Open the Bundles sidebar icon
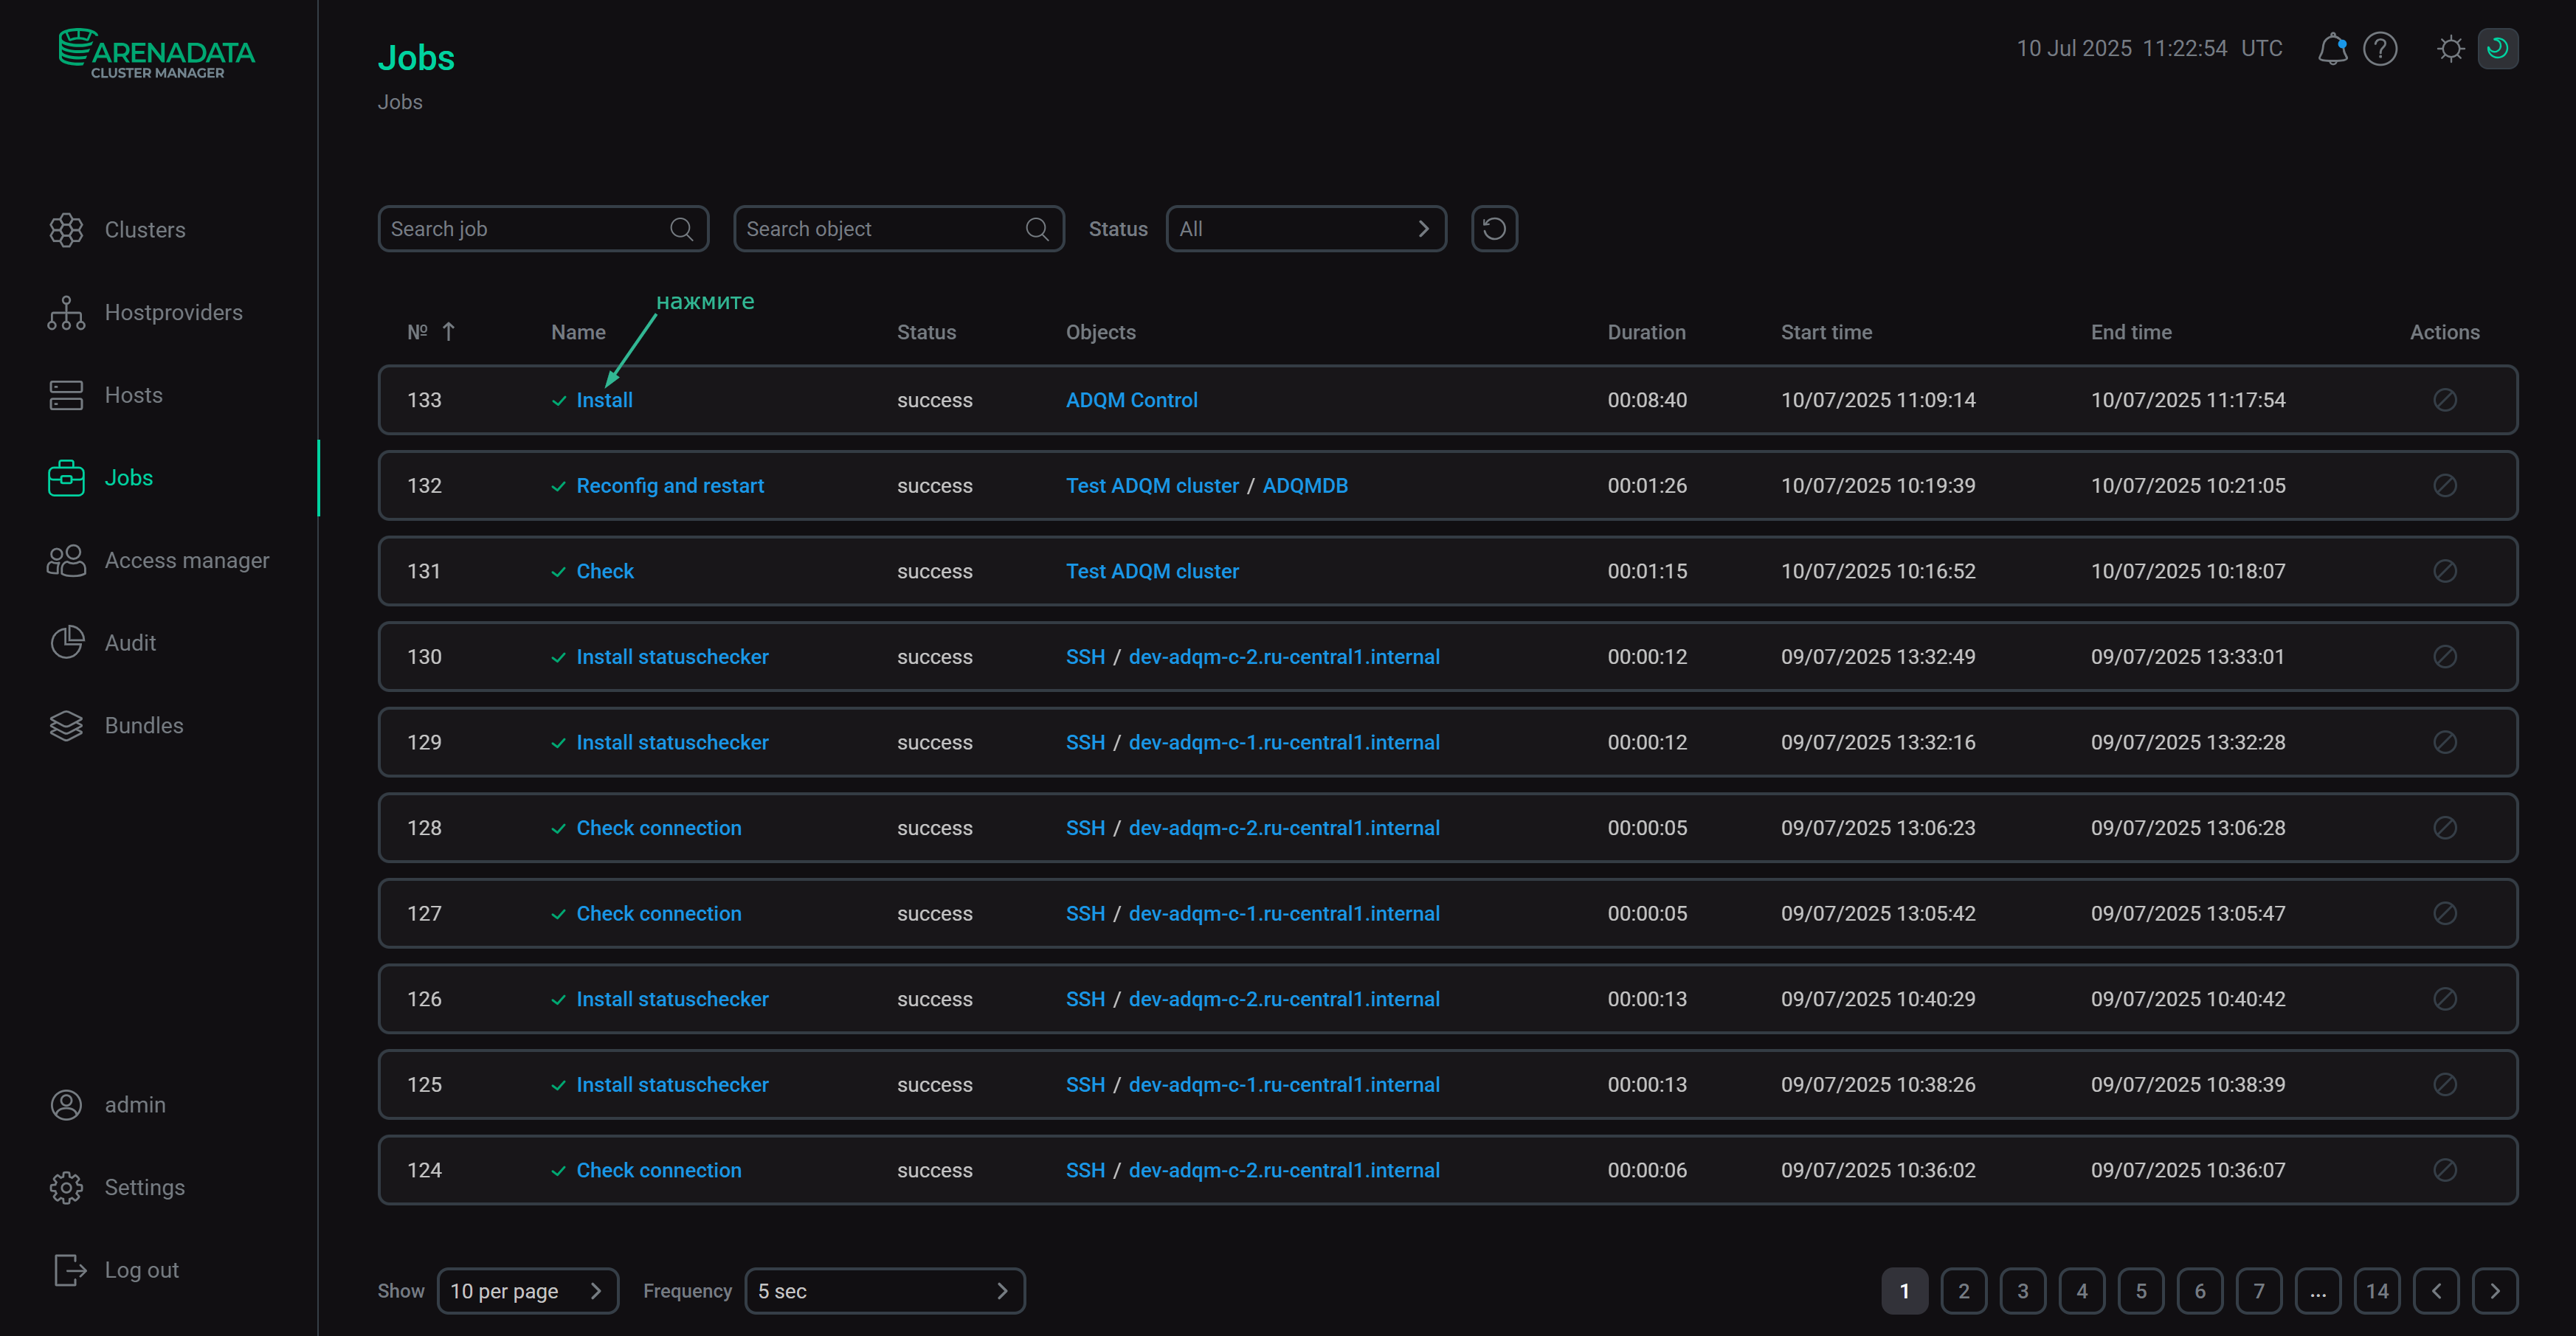2576x1336 pixels. (x=66, y=726)
